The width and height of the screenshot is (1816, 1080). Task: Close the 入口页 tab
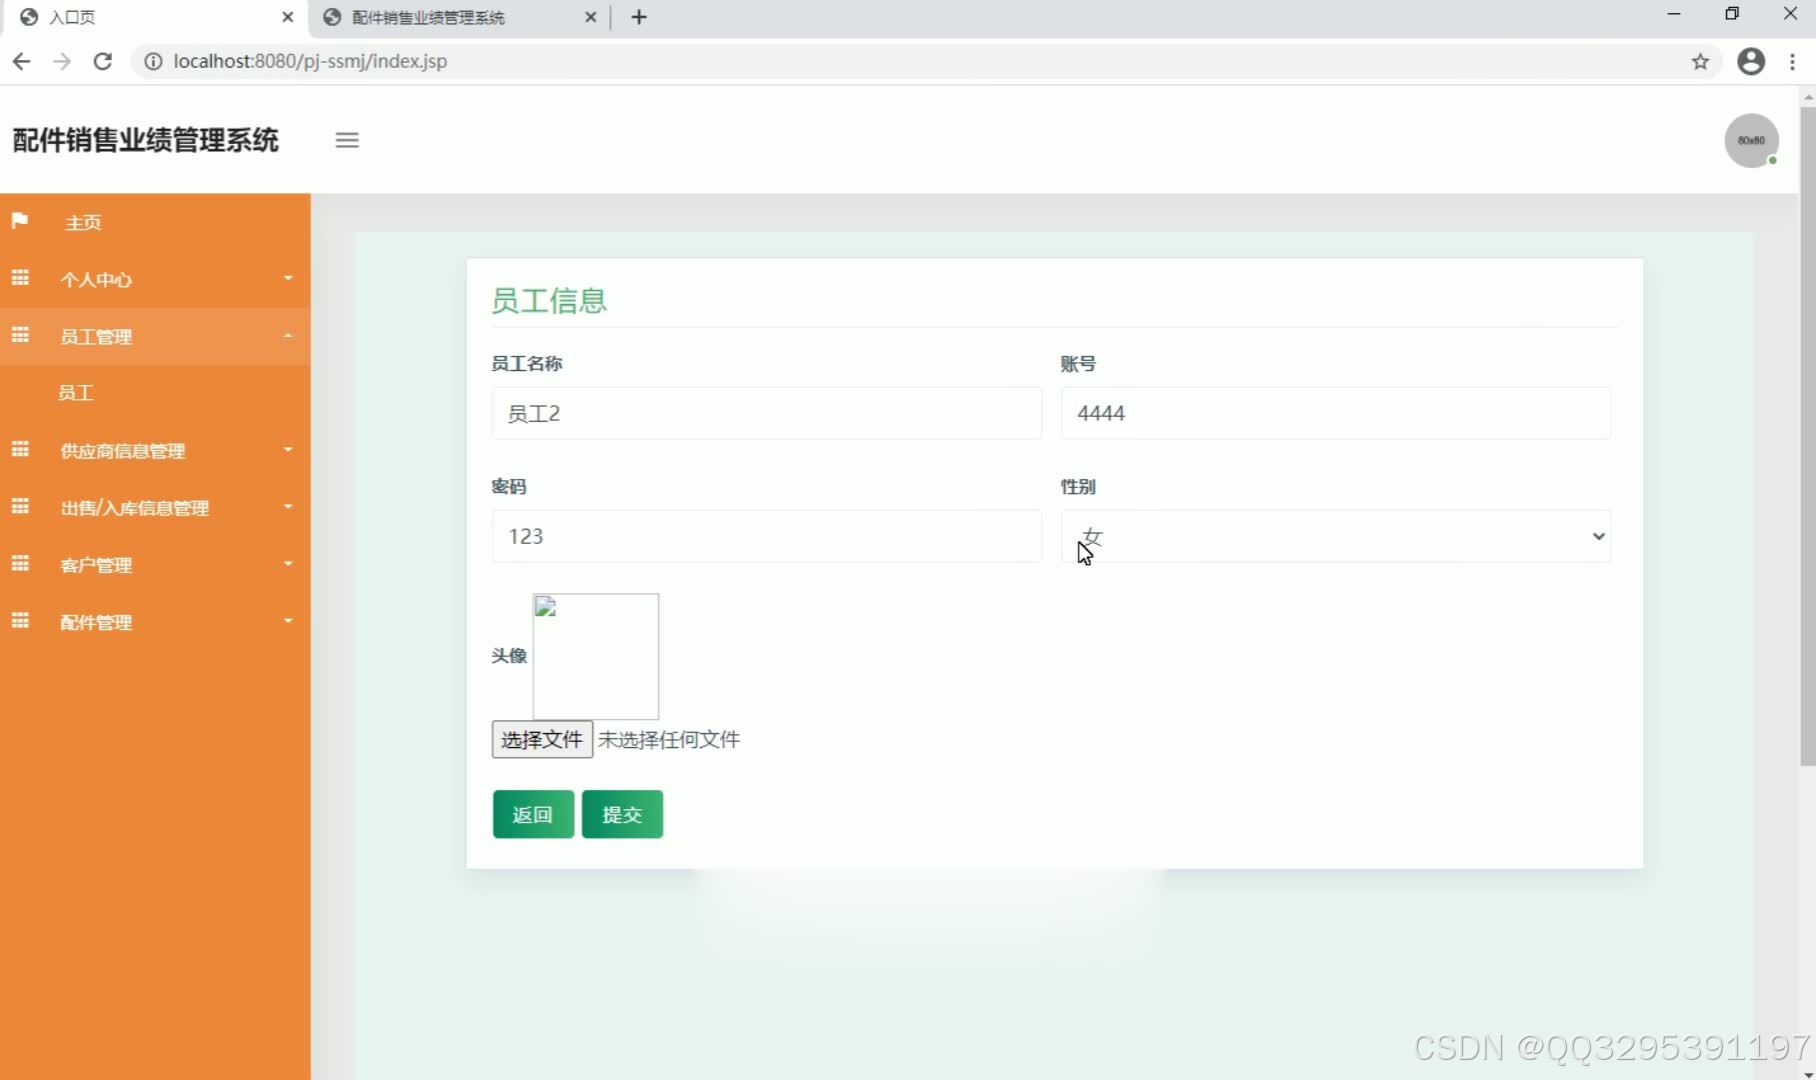[287, 17]
